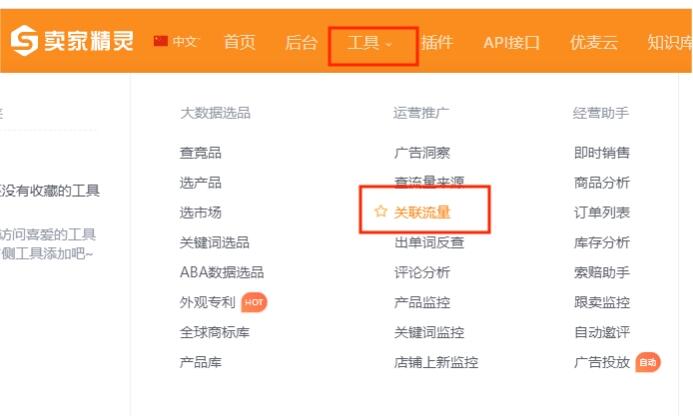Star the 关联流量 tool as favorite

click(x=381, y=212)
